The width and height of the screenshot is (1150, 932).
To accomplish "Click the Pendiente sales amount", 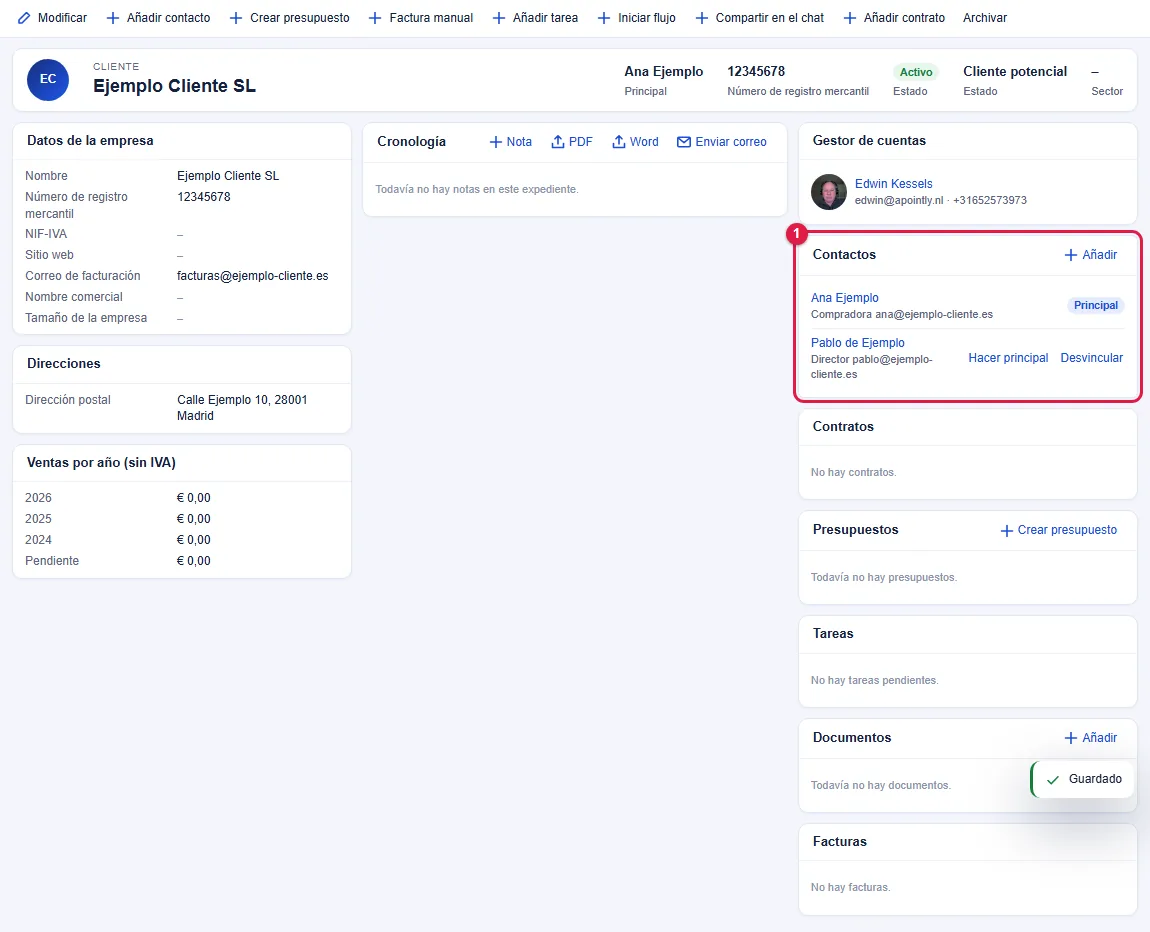I will pyautogui.click(x=194, y=561).
